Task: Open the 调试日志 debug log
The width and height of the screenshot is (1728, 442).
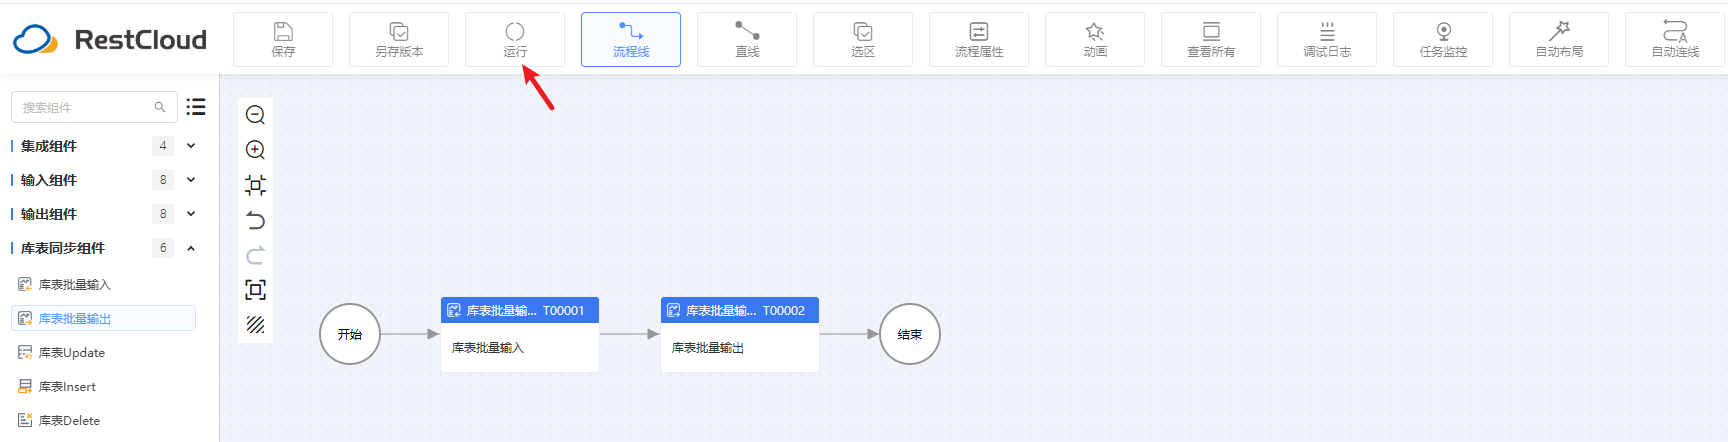Action: click(x=1327, y=40)
